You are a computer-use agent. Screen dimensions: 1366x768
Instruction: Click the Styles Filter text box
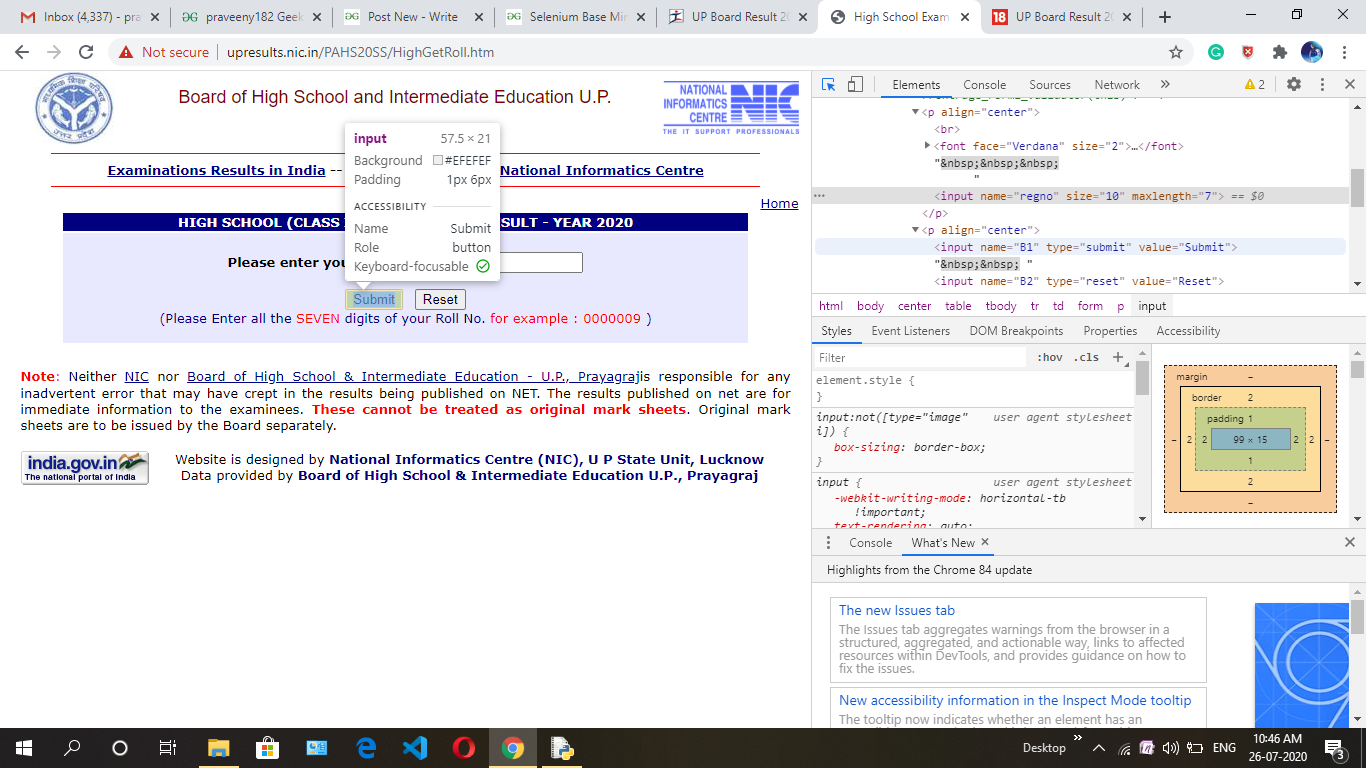tap(920, 357)
